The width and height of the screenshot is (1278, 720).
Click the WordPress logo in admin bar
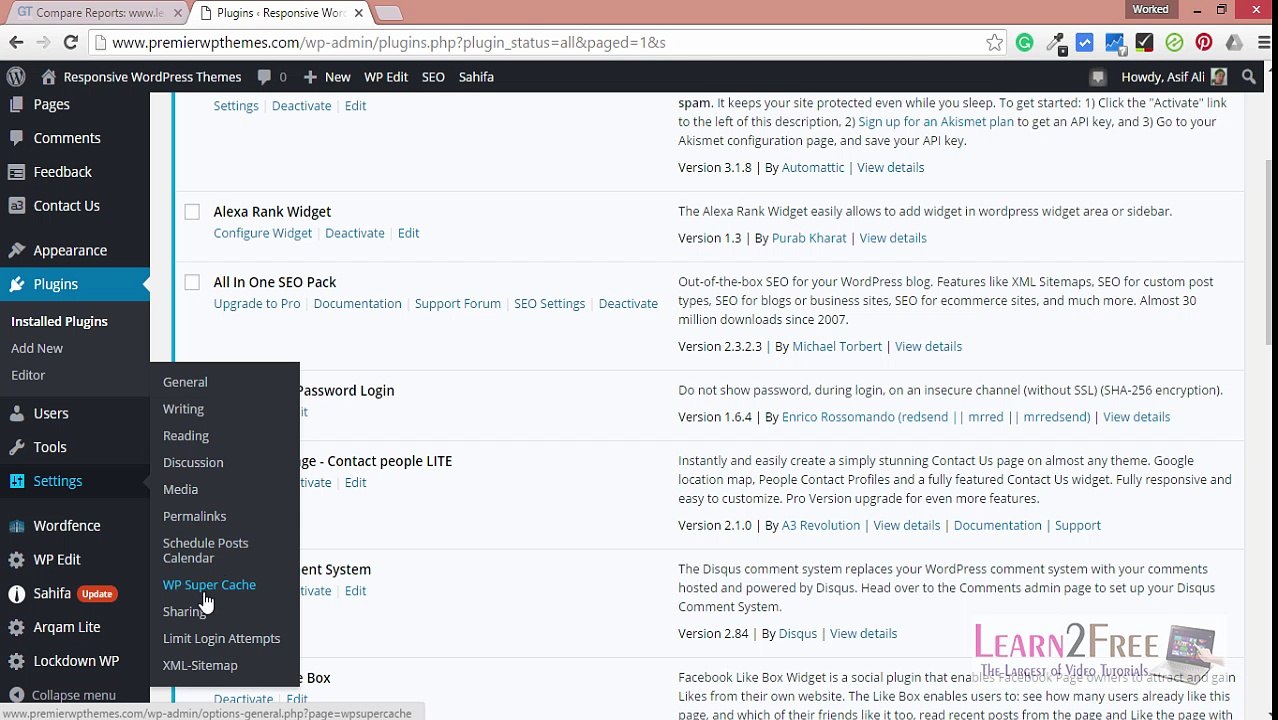coord(16,76)
